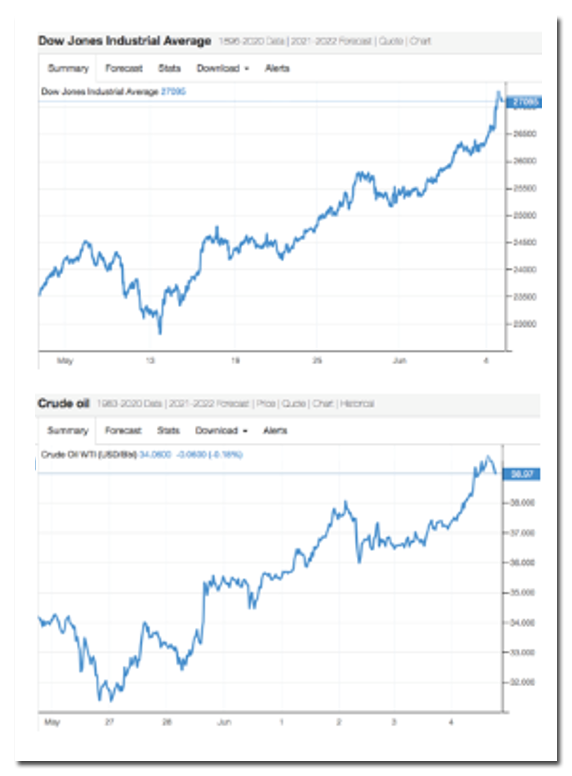572x776 pixels.
Task: Click the 1896-2020 Data link beside the Dow Jones heading
Action: point(251,41)
